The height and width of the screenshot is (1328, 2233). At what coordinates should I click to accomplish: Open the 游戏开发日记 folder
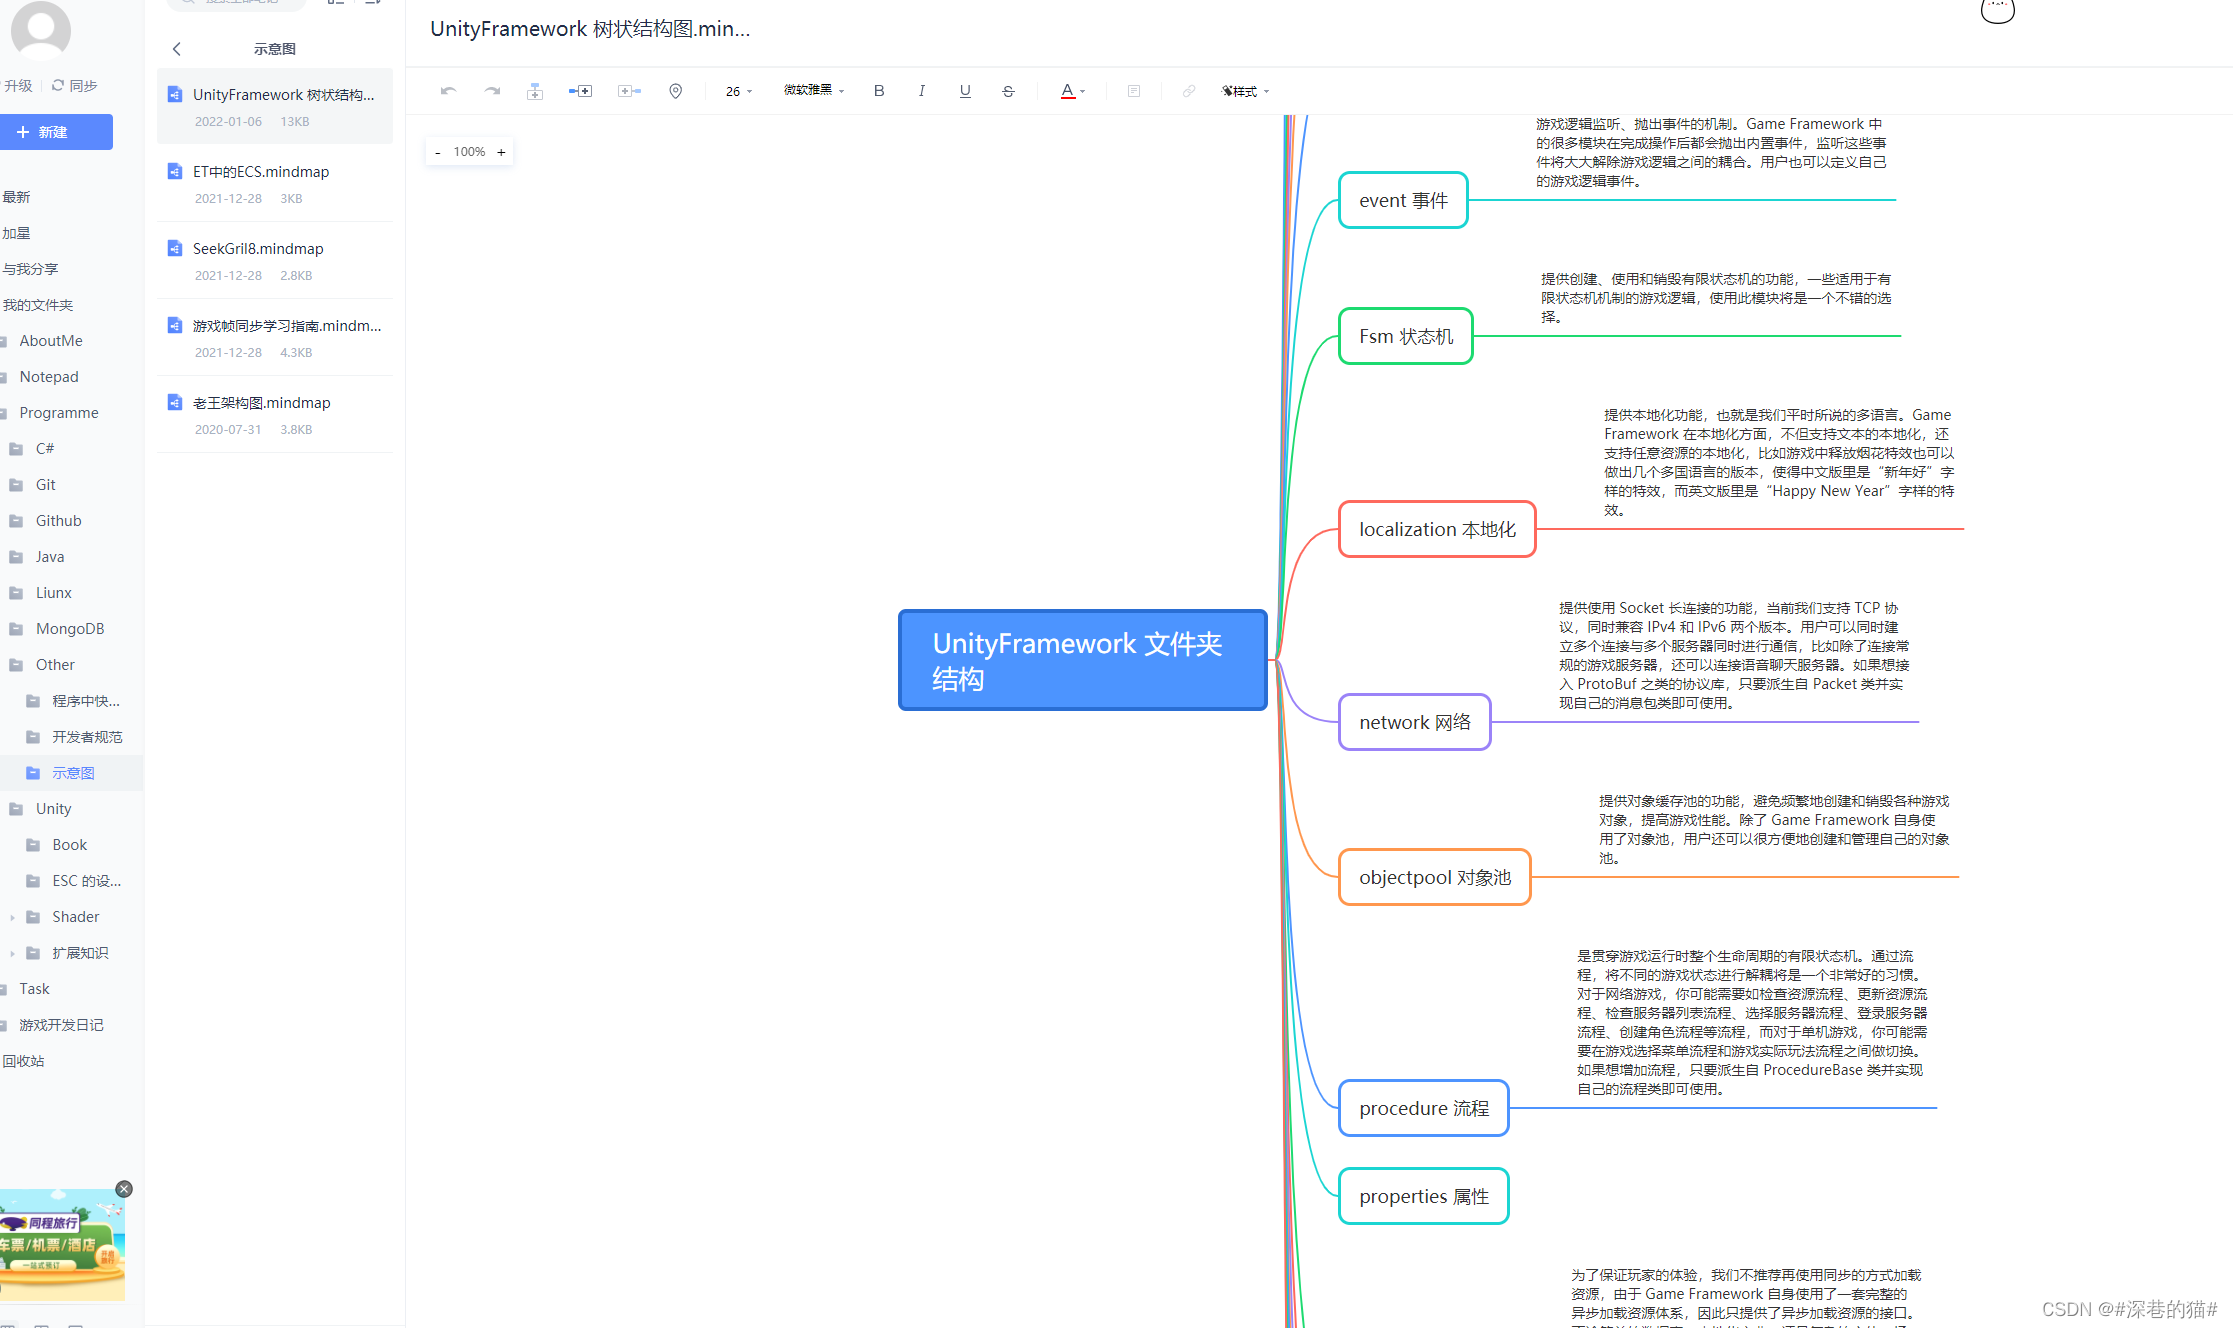coord(61,1025)
